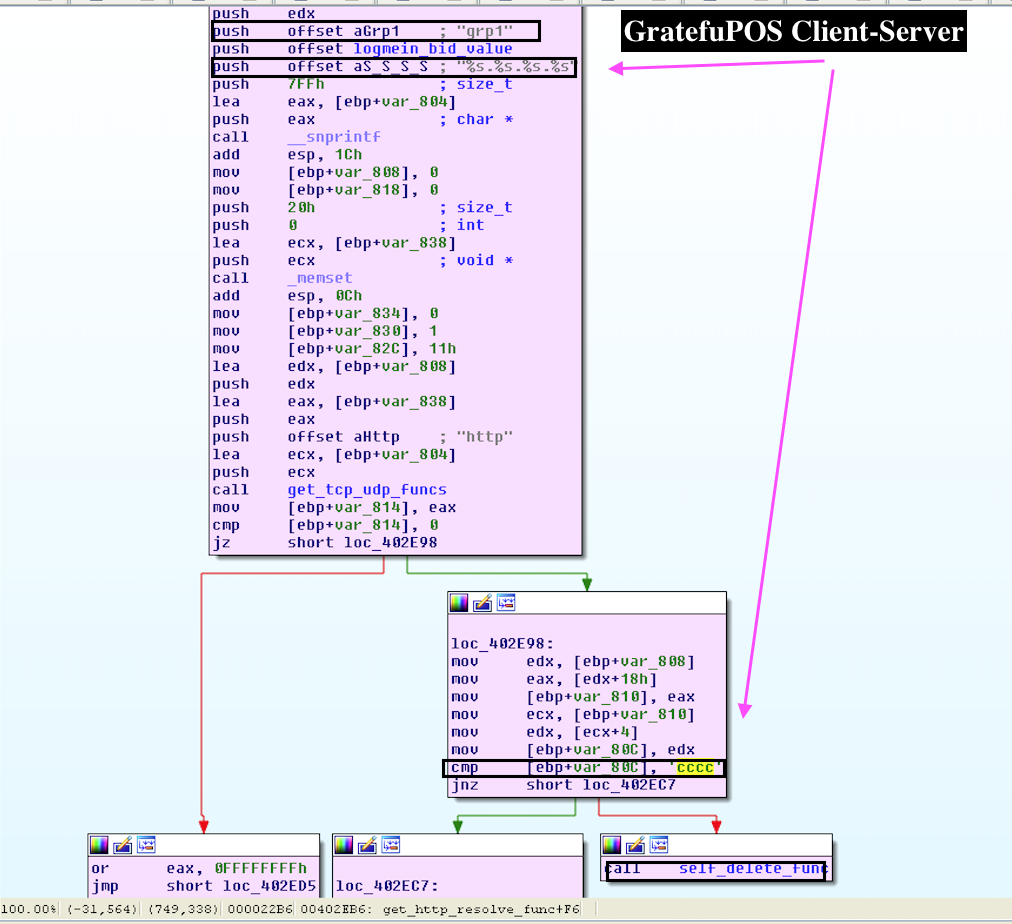Image resolution: width=1012 pixels, height=924 pixels.
Task: Set node color for loc_402E98 block
Action: click(459, 603)
